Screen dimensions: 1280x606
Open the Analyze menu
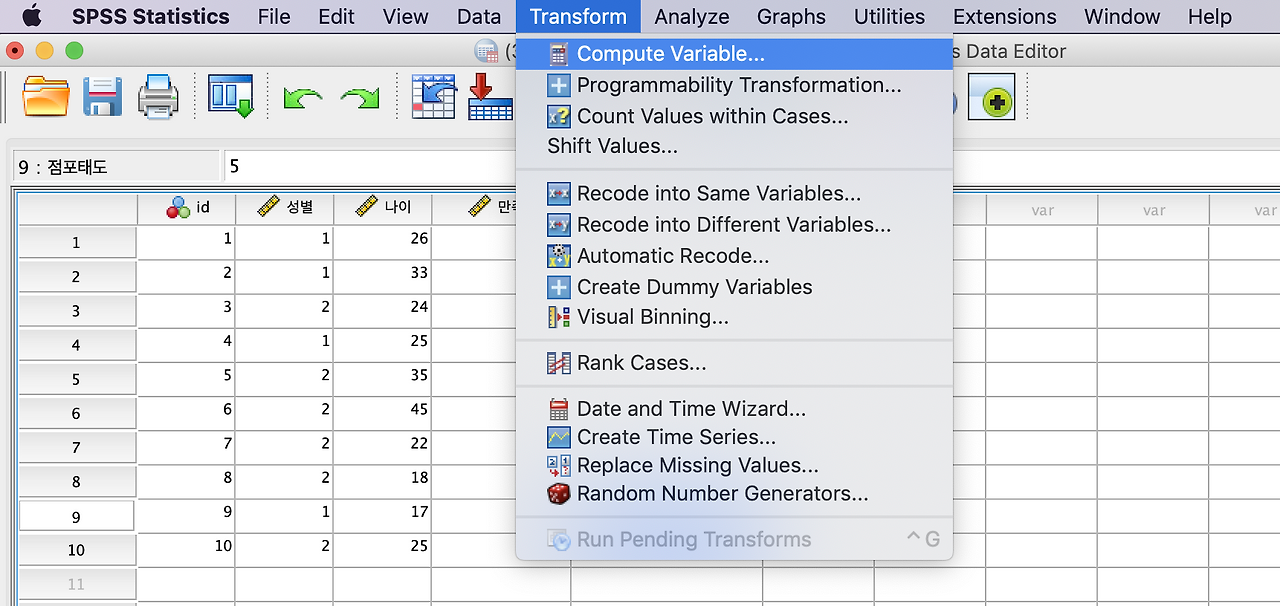pyautogui.click(x=692, y=17)
